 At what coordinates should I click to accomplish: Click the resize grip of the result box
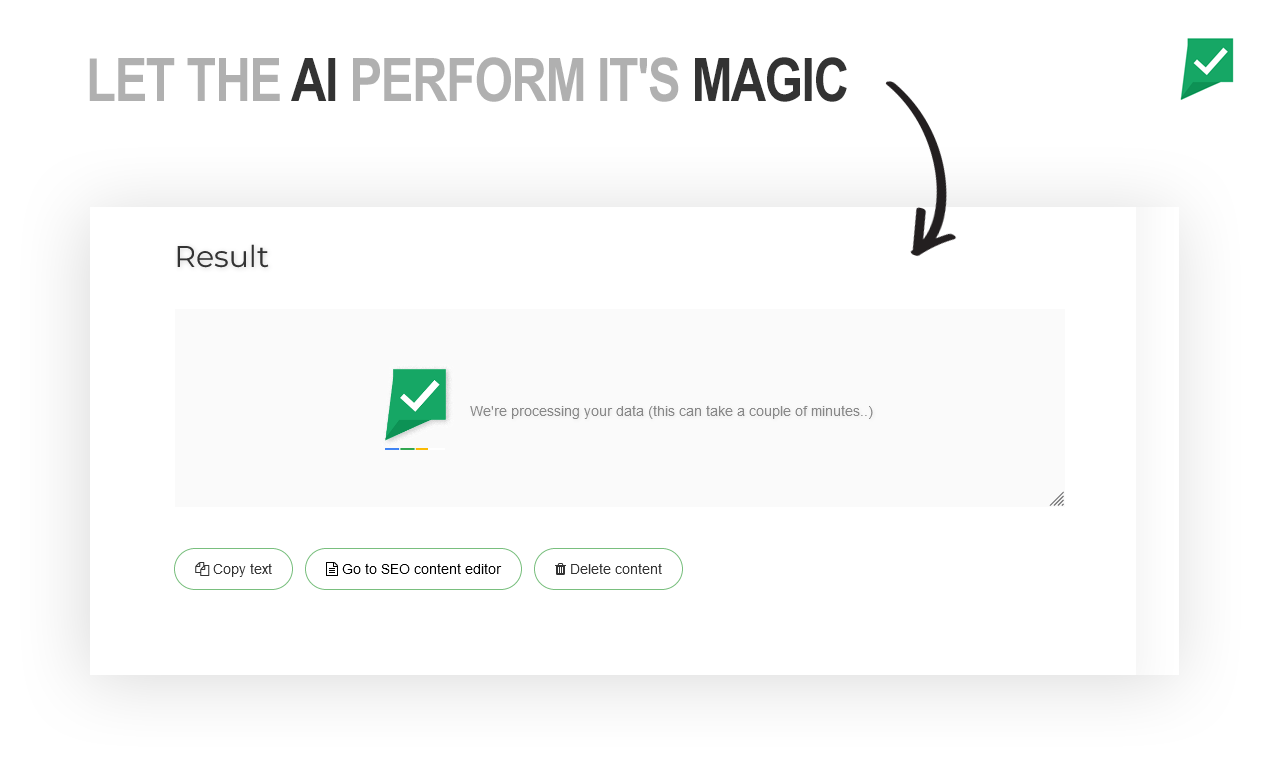coord(1057,499)
